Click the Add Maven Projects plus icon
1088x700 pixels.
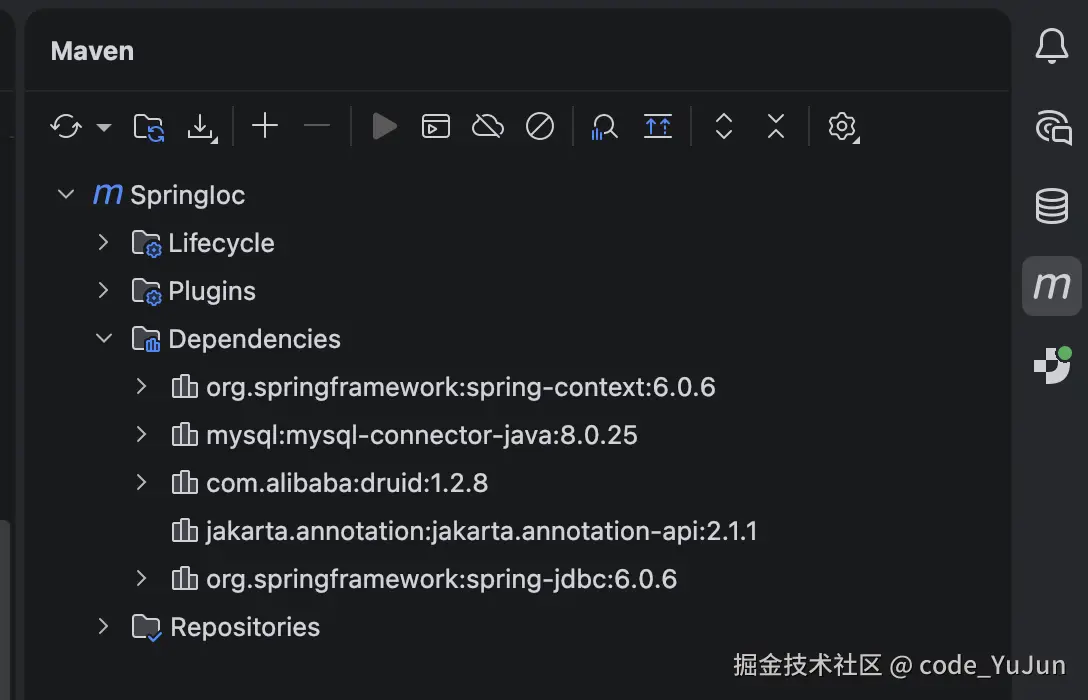(265, 126)
